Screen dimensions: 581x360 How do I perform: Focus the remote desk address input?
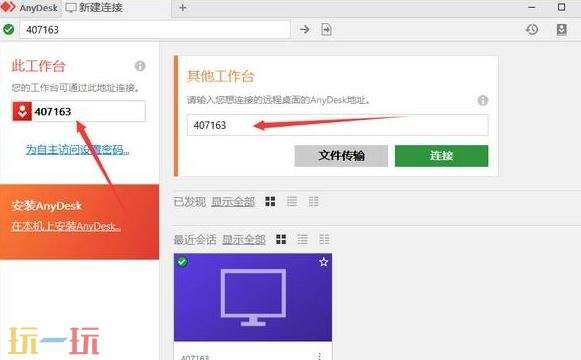(x=338, y=125)
